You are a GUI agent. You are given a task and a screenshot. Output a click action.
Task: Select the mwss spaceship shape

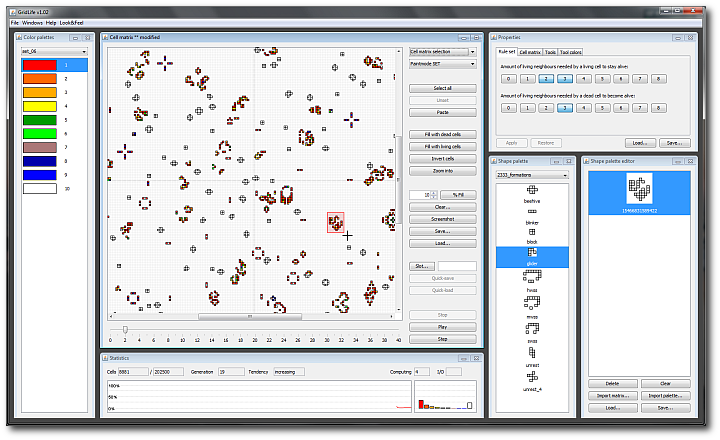tap(532, 303)
